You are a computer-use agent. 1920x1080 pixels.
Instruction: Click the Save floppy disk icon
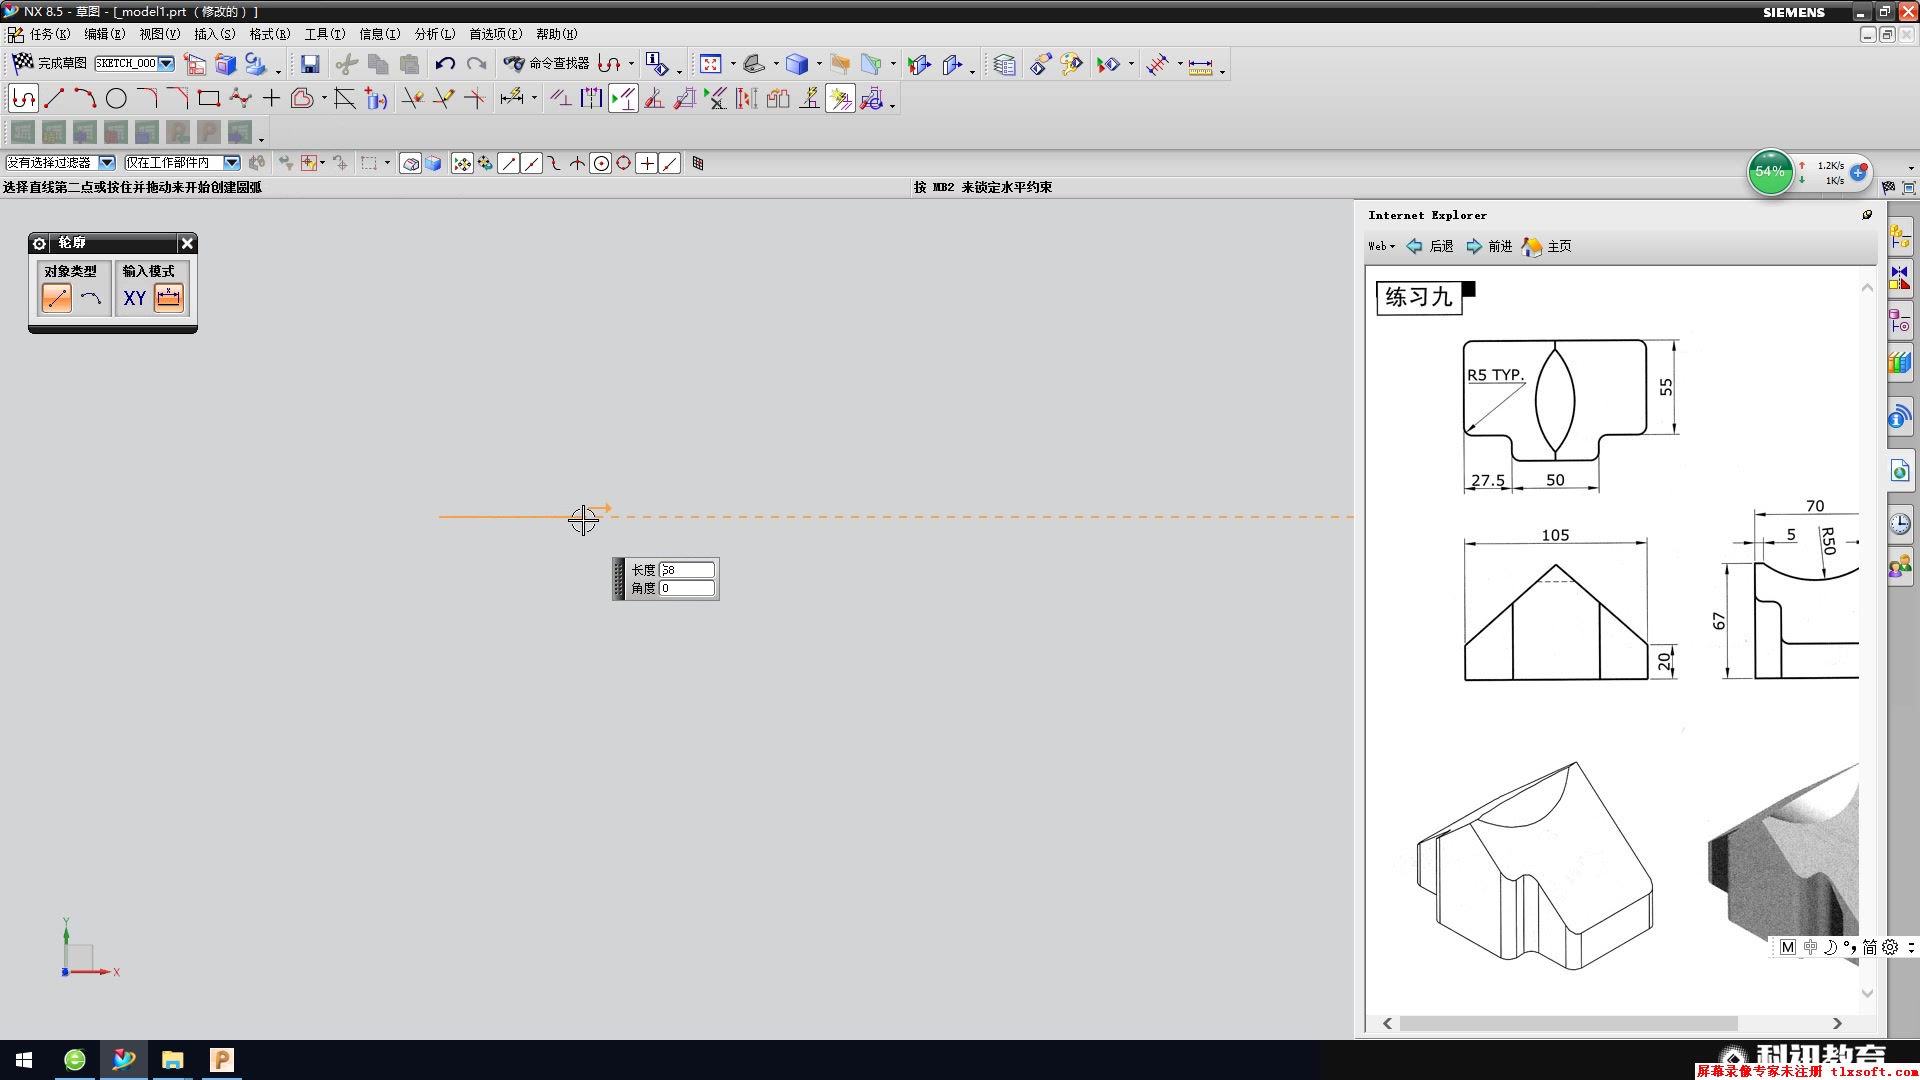click(310, 64)
